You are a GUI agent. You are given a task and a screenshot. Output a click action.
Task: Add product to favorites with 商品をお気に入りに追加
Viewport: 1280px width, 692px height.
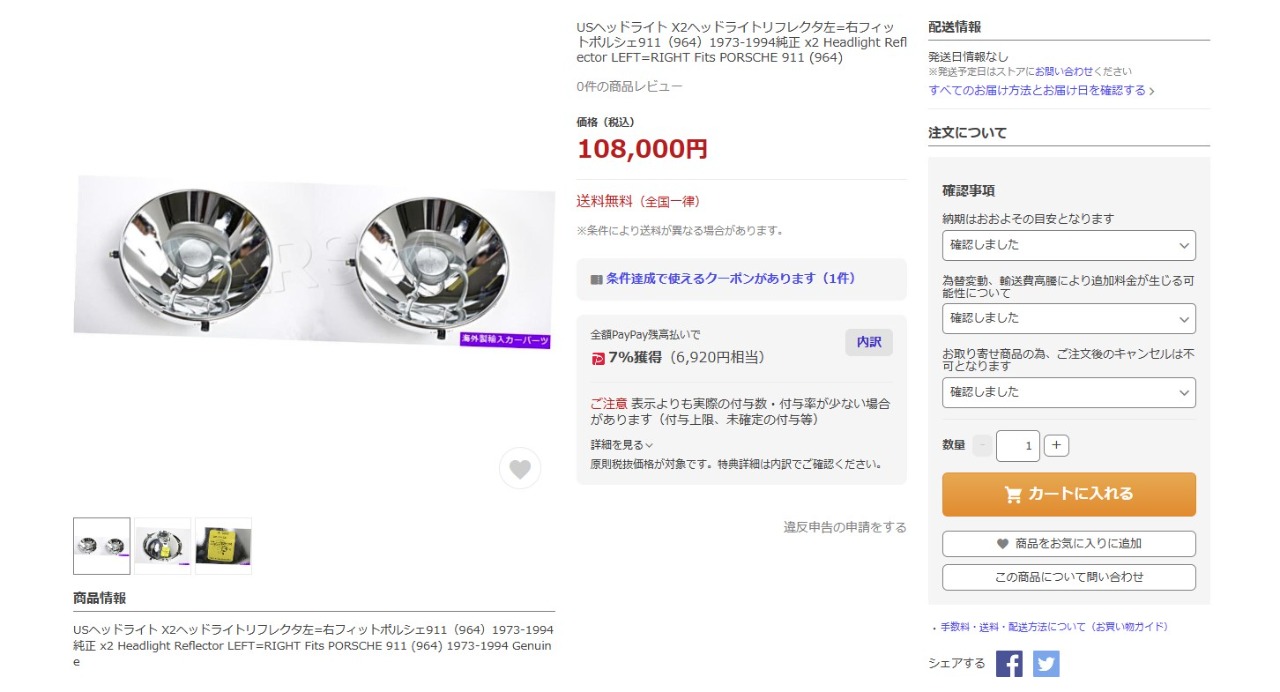click(x=1069, y=544)
